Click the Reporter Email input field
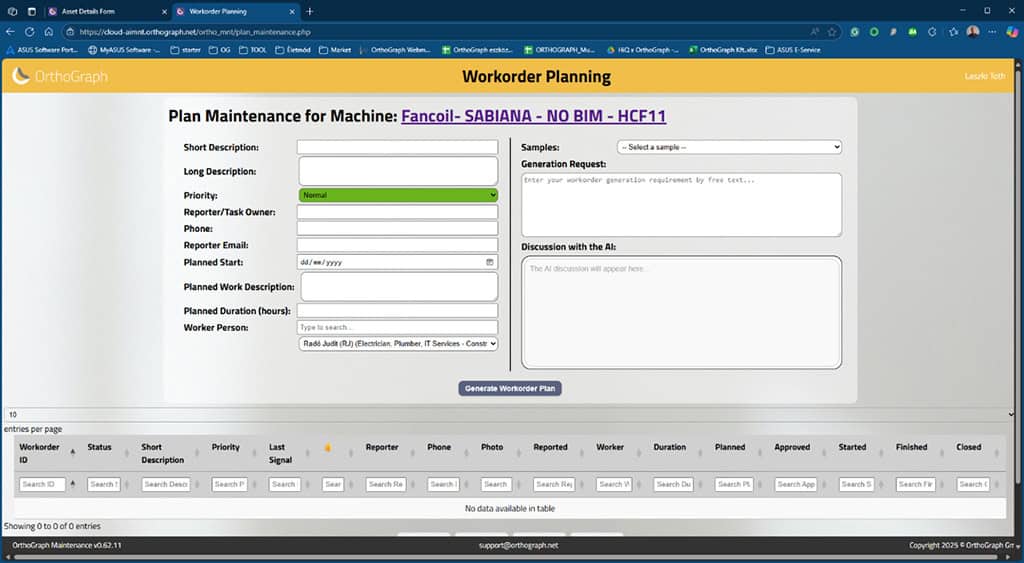This screenshot has width=1024, height=563. point(397,246)
